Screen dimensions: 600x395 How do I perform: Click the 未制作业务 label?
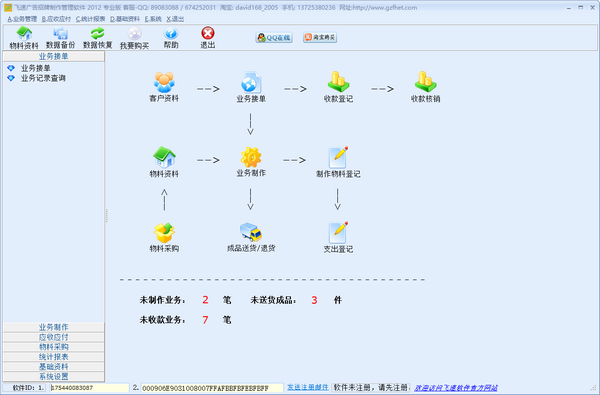(x=162, y=300)
